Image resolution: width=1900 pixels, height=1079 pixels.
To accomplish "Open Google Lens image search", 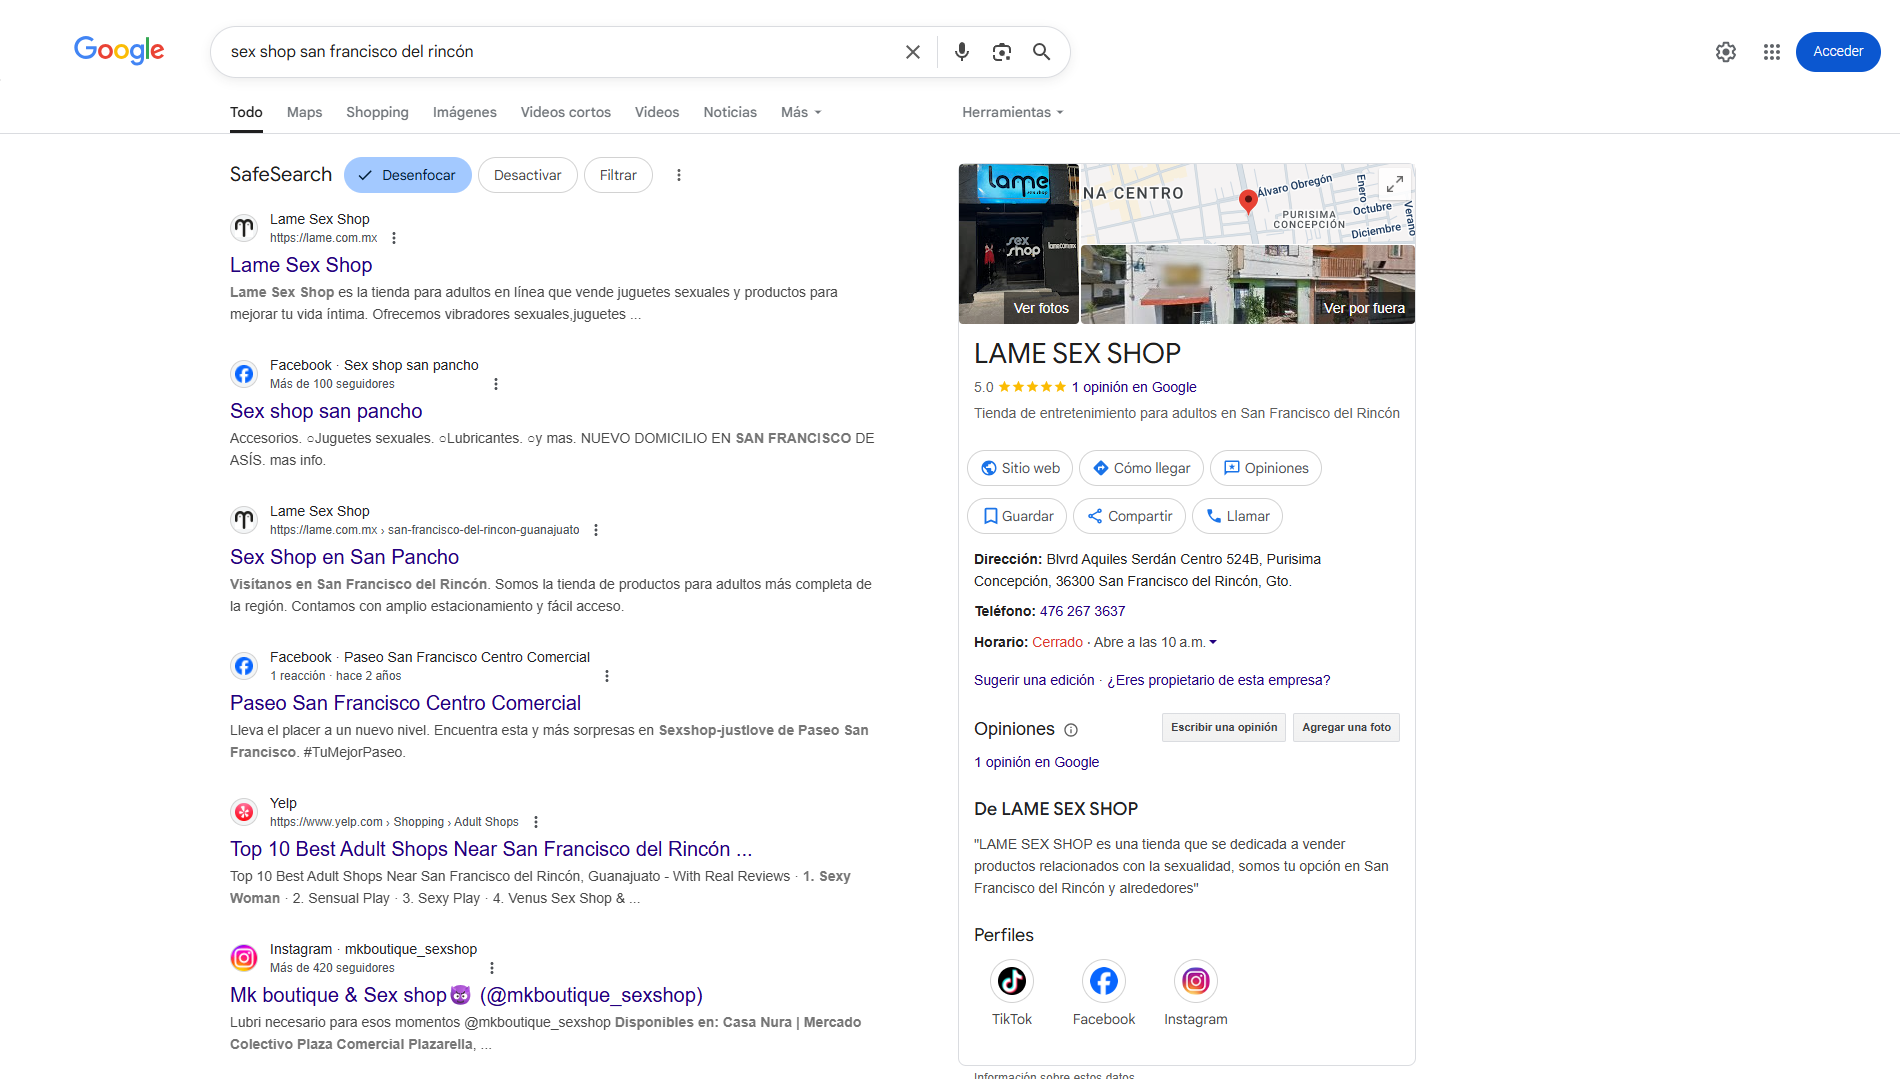I will coord(1001,52).
